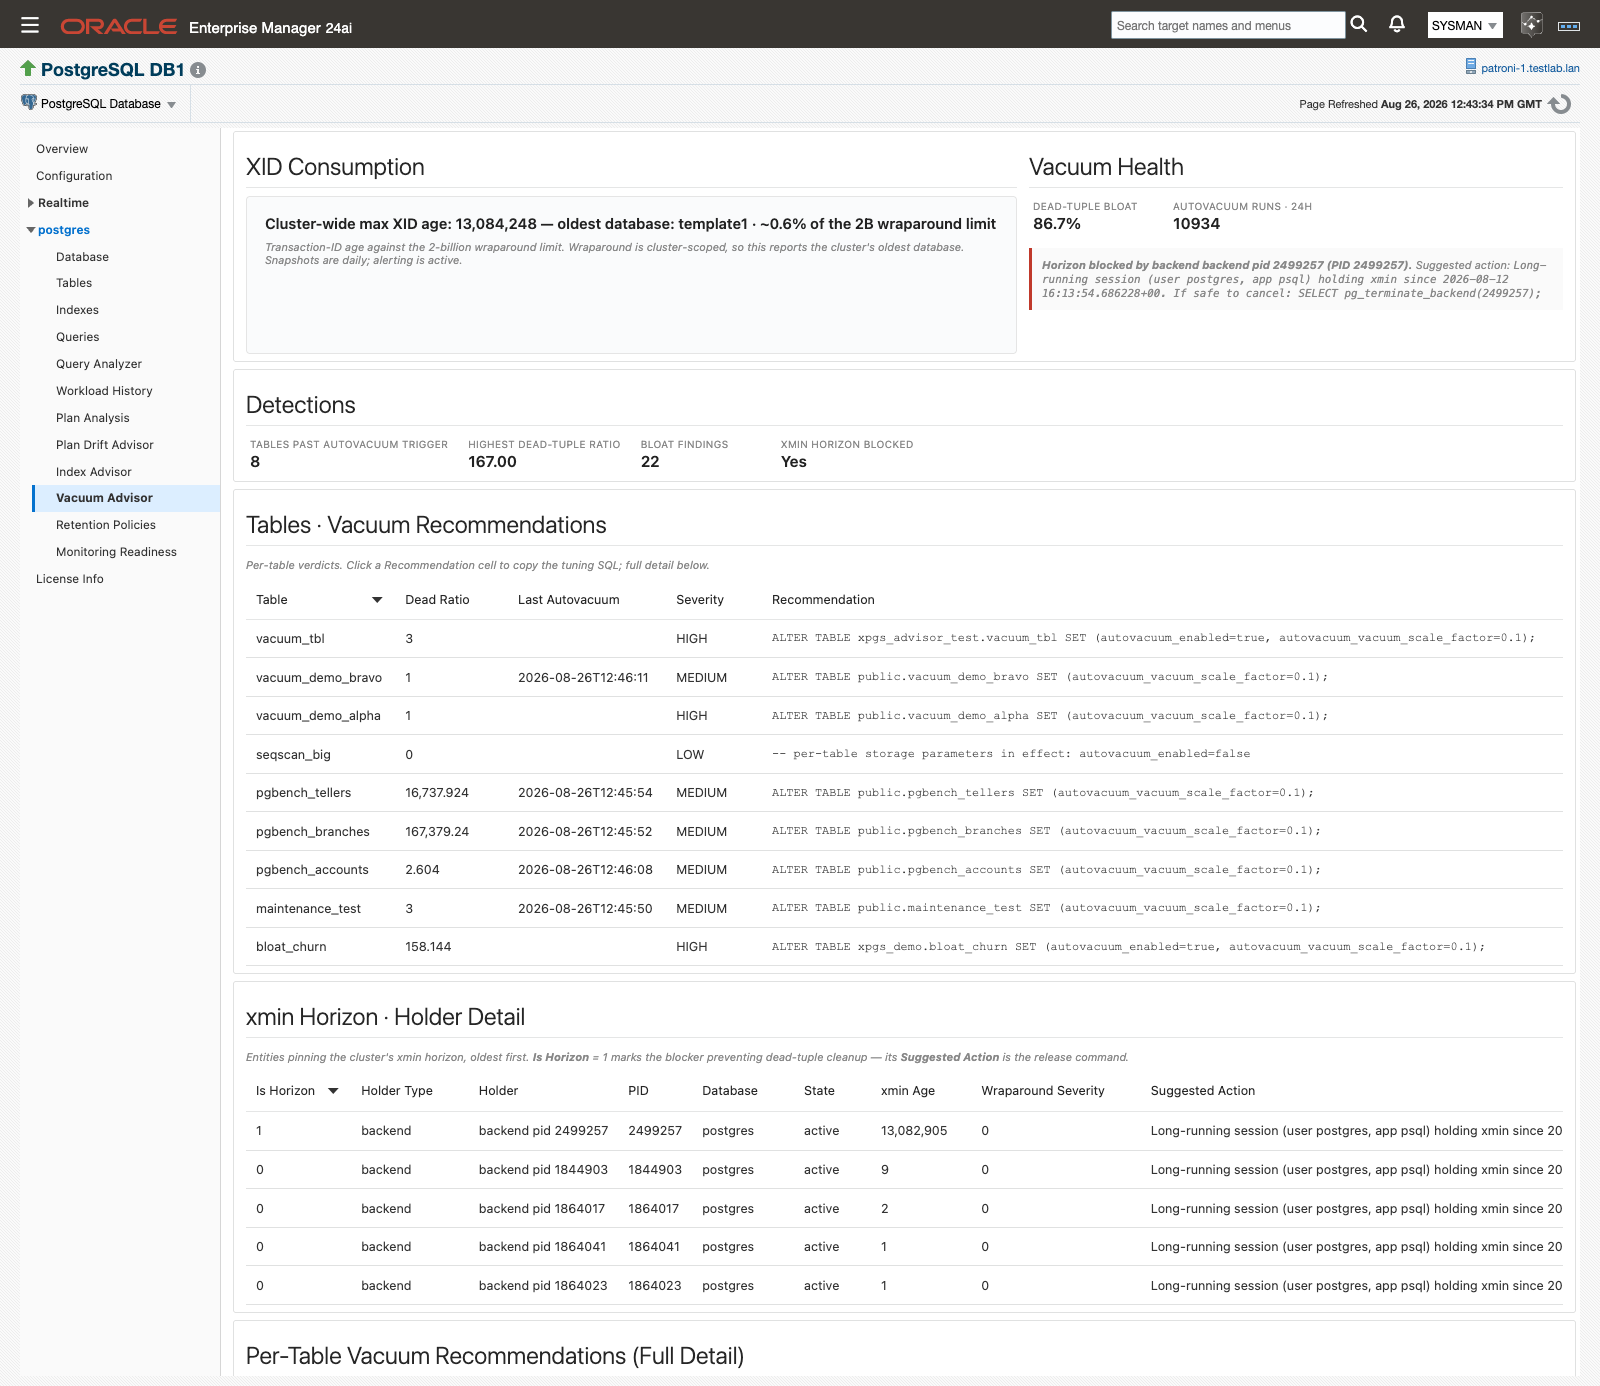
Task: Copy maintenance_test recommendation SQL
Action: [x=1046, y=908]
